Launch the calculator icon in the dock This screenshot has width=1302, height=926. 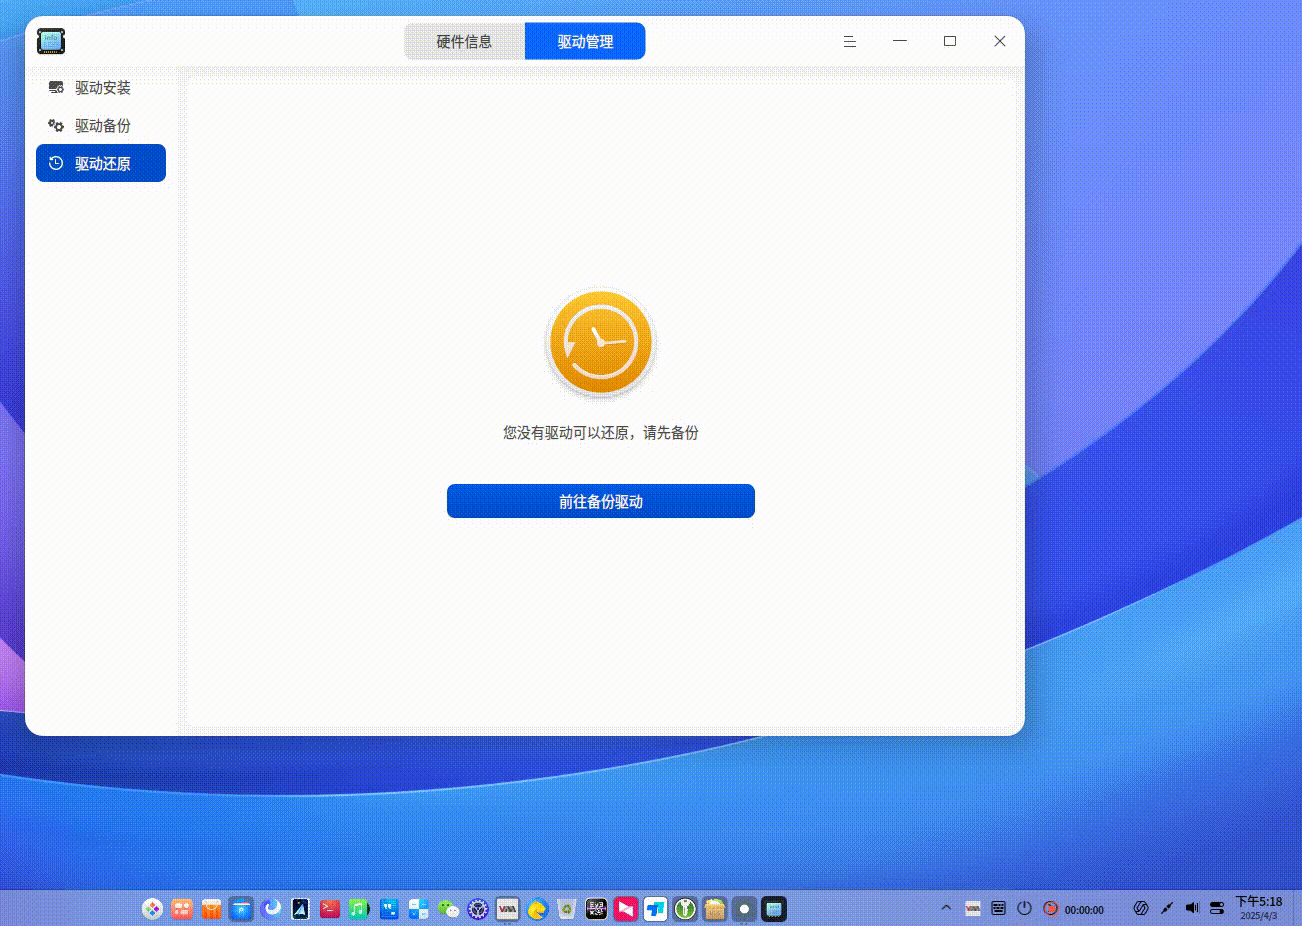tap(419, 909)
